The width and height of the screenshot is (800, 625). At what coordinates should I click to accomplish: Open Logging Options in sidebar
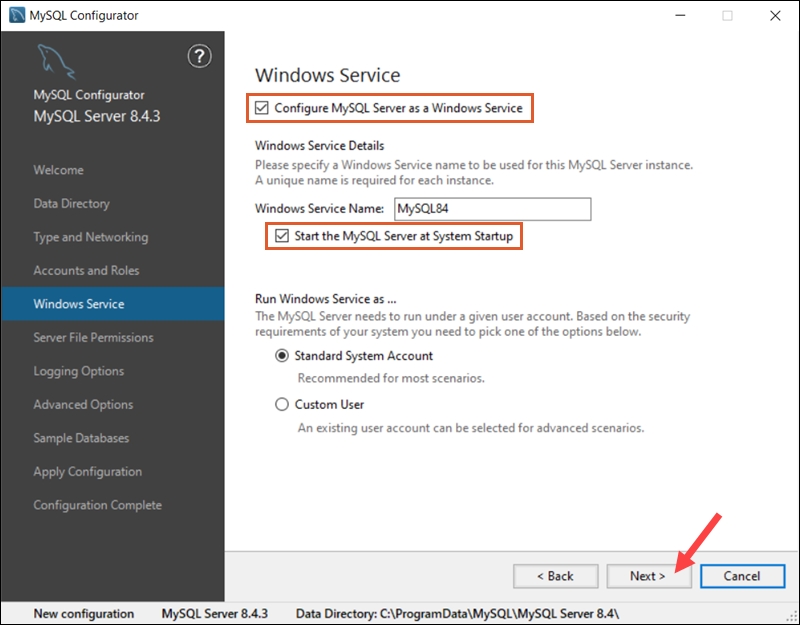click(80, 371)
